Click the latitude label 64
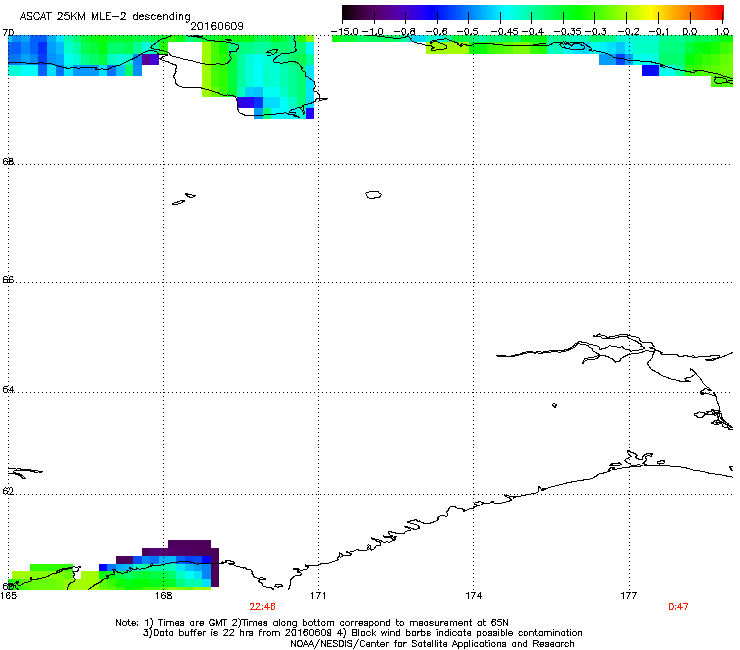Image resolution: width=740 pixels, height=650 pixels. (x=8, y=389)
